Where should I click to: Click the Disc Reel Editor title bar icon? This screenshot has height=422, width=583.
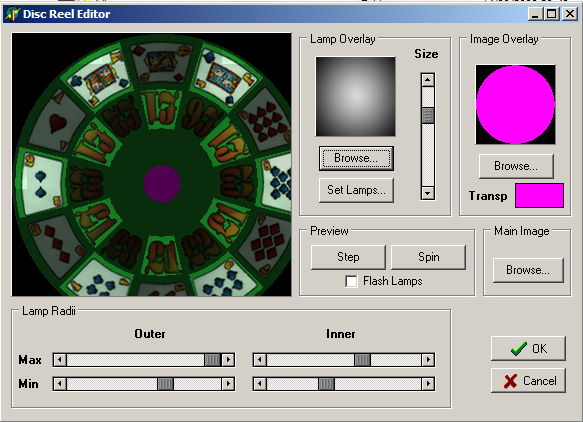pos(12,14)
